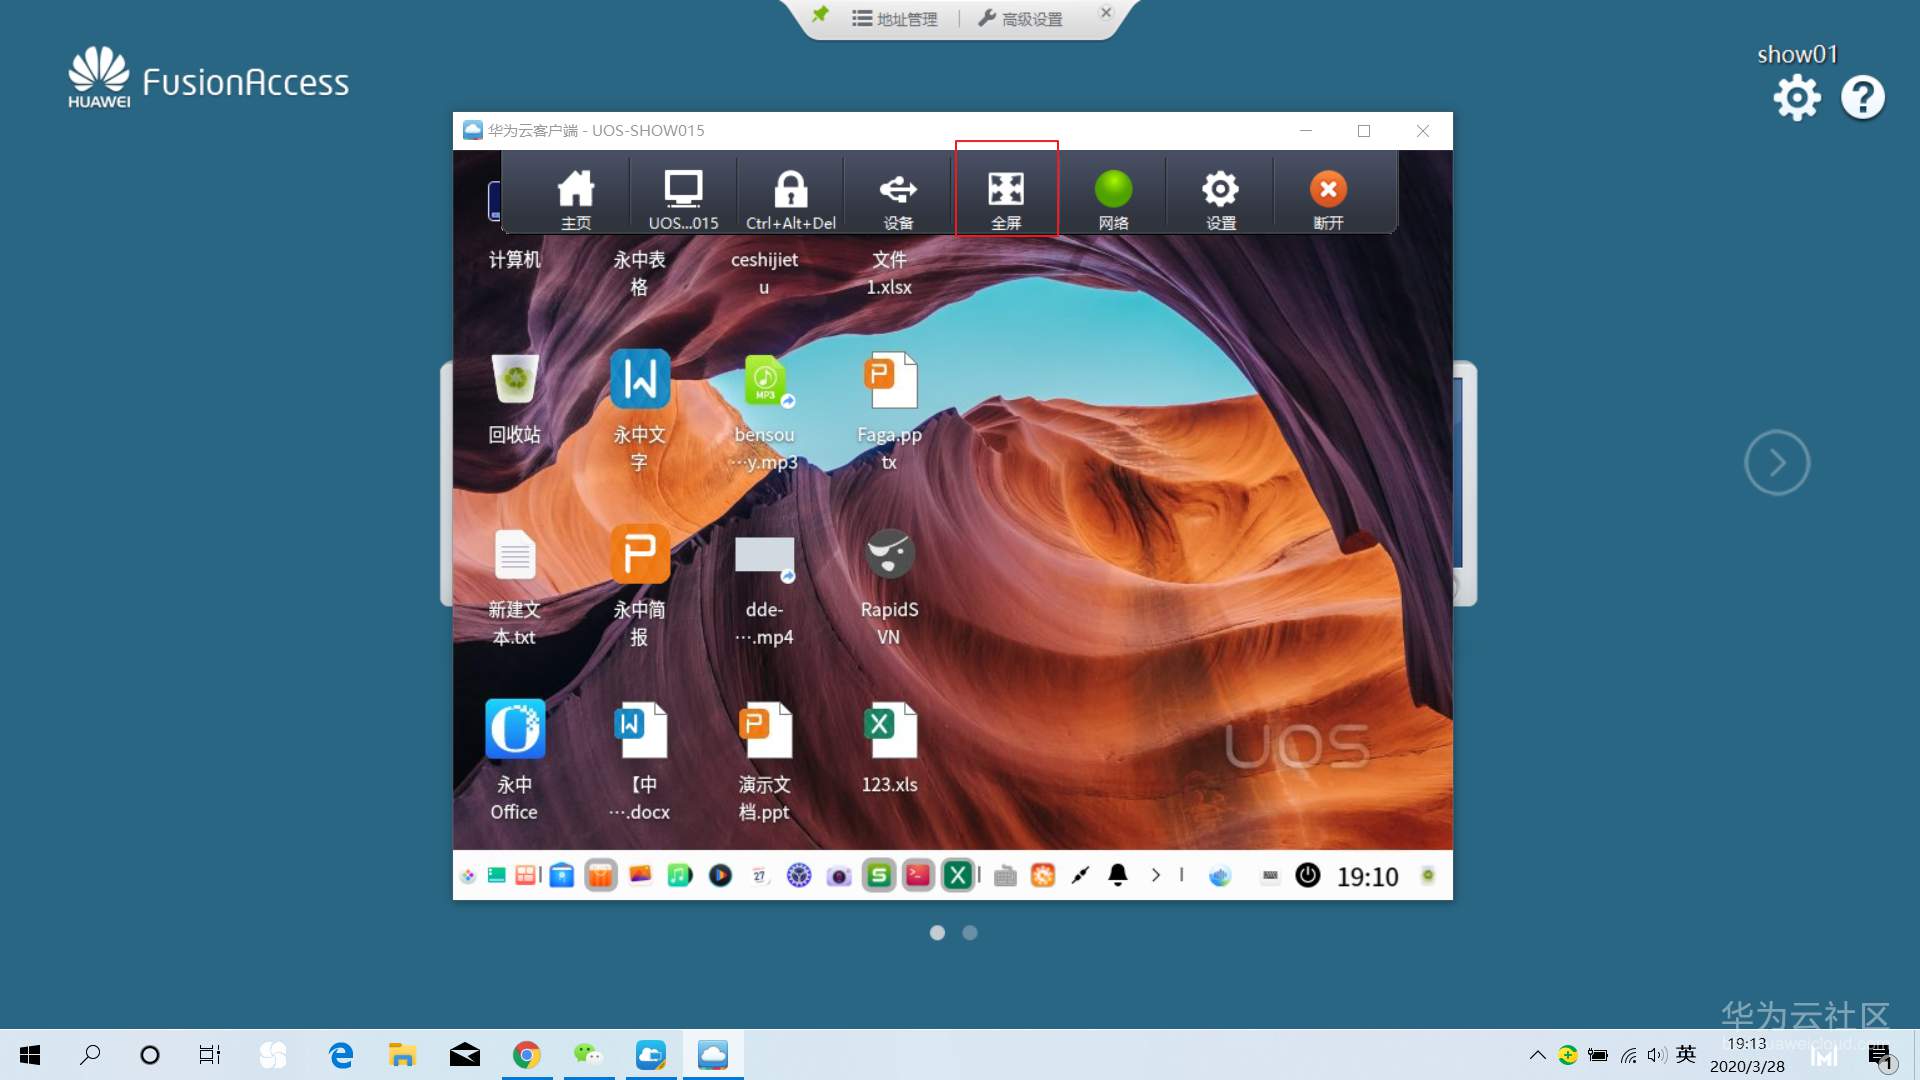Open the 地址管理 menu item

pos(895,19)
